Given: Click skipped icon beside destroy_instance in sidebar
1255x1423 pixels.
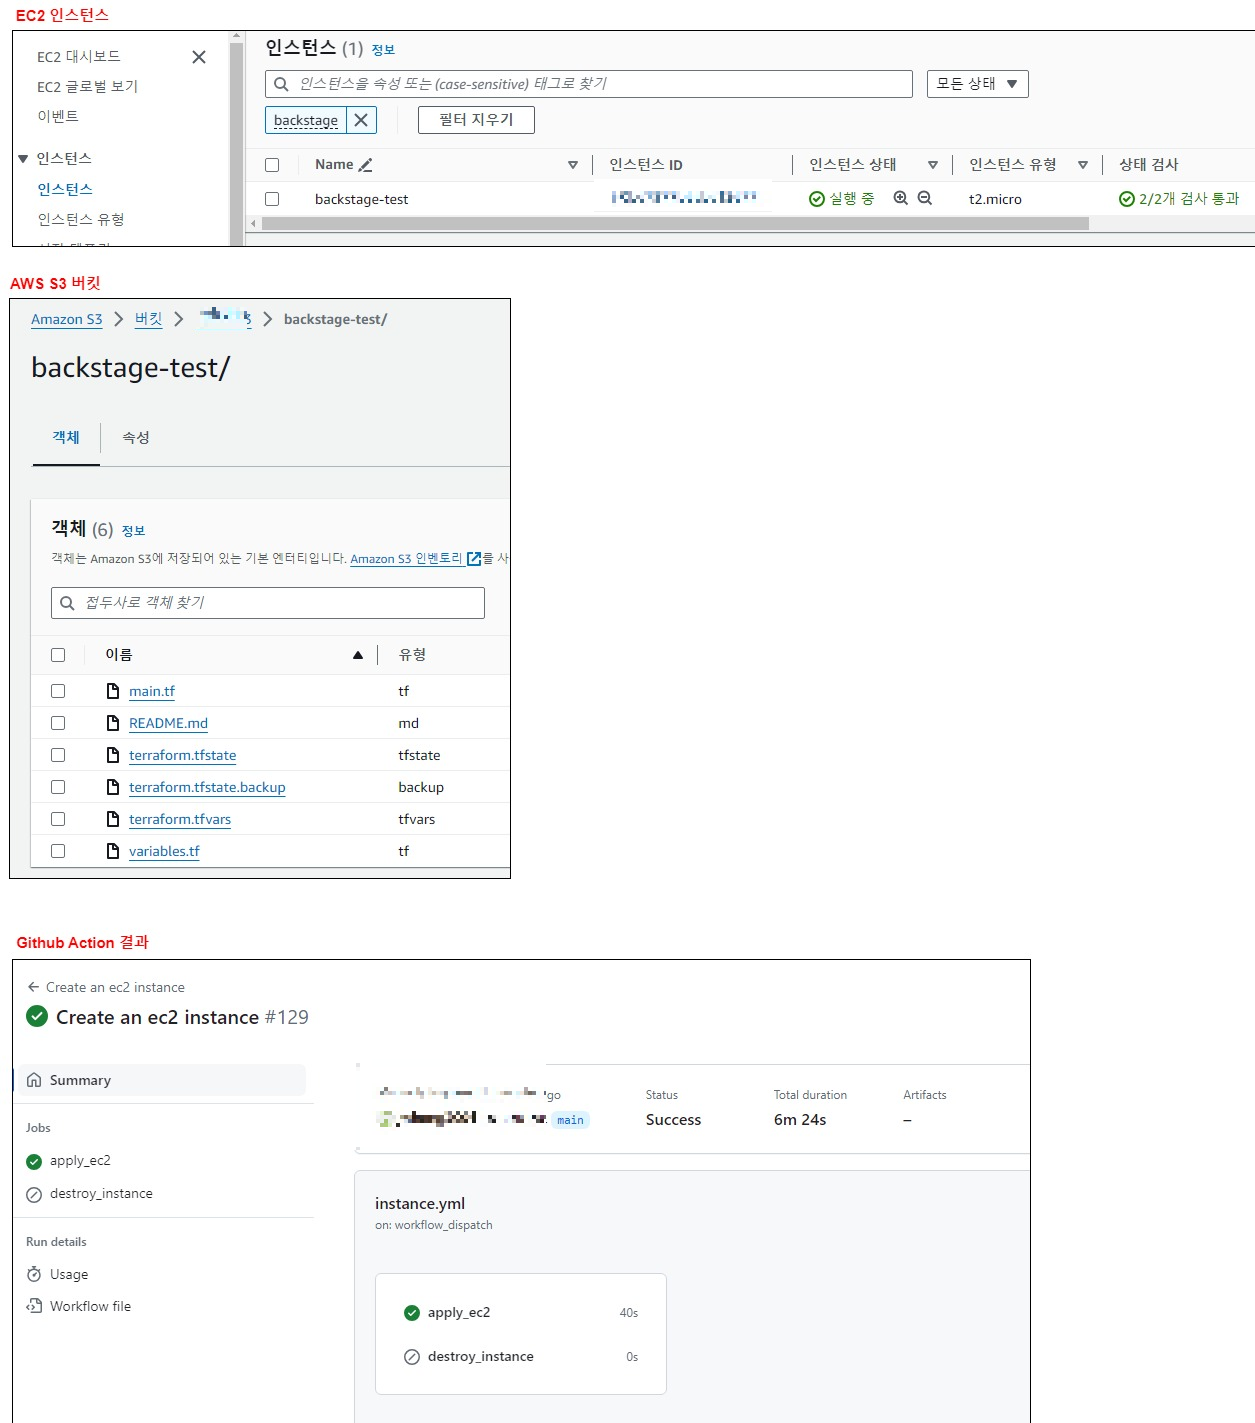Looking at the screenshot, I should tap(34, 1194).
